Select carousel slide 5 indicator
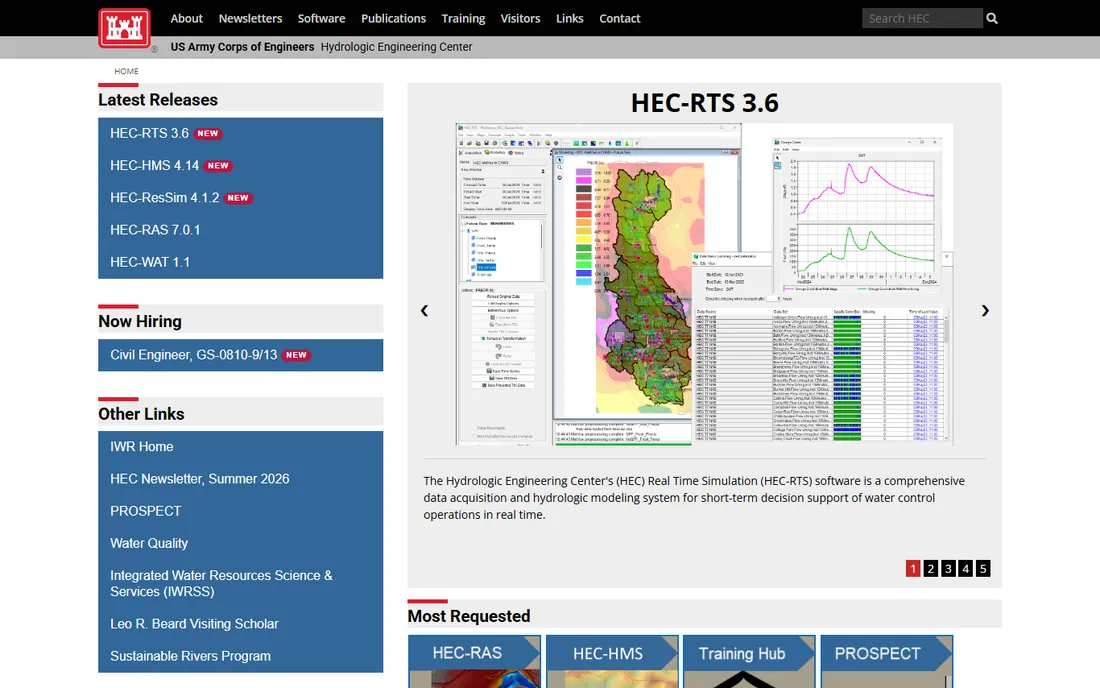1100x688 pixels. pos(983,569)
